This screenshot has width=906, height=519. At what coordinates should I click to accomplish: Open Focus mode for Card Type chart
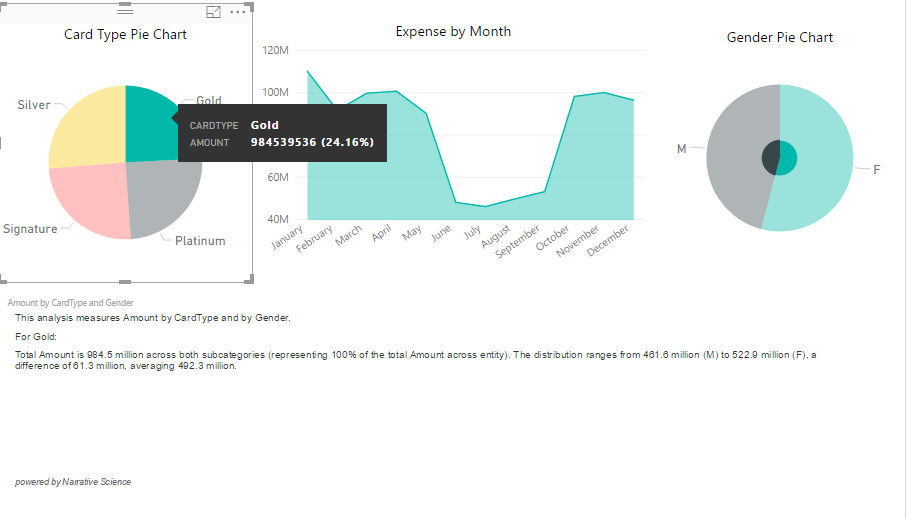coord(213,12)
